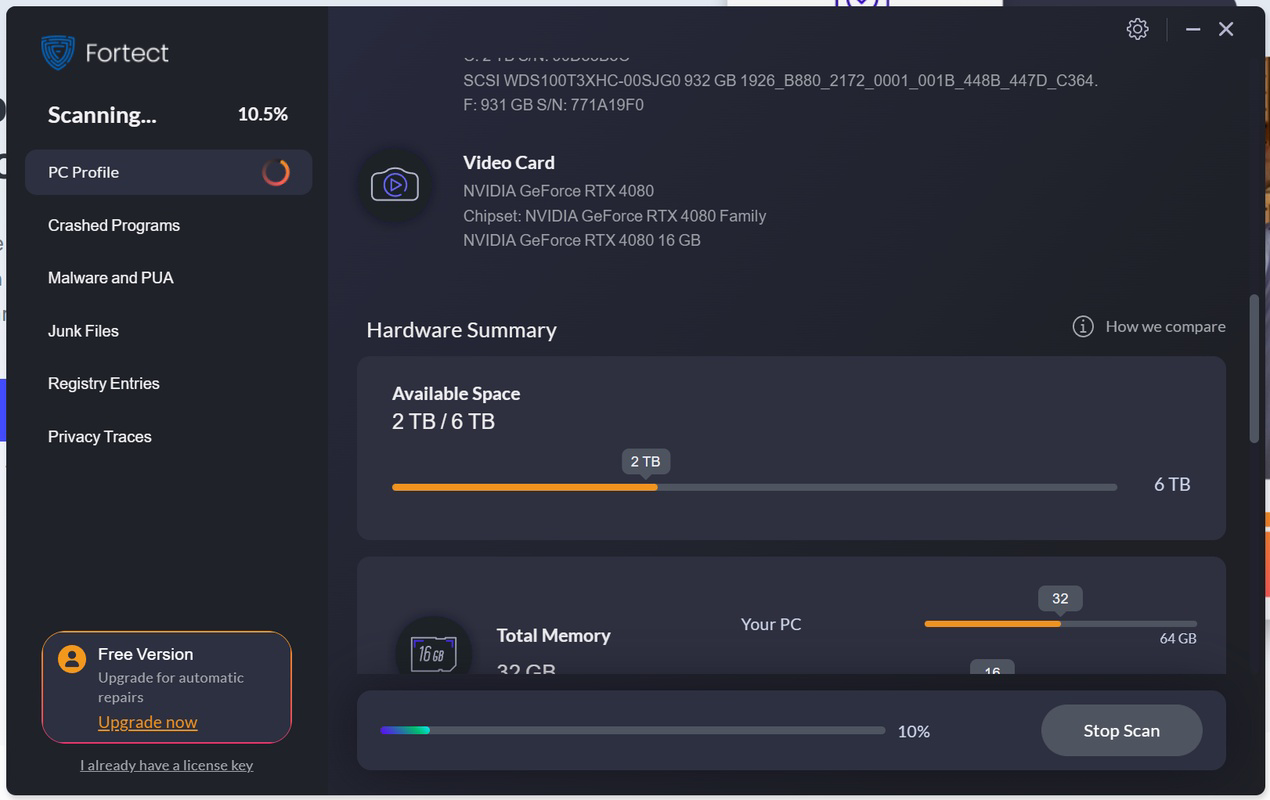1270x800 pixels.
Task: Click the PC Profile loading spinner
Action: pyautogui.click(x=276, y=172)
